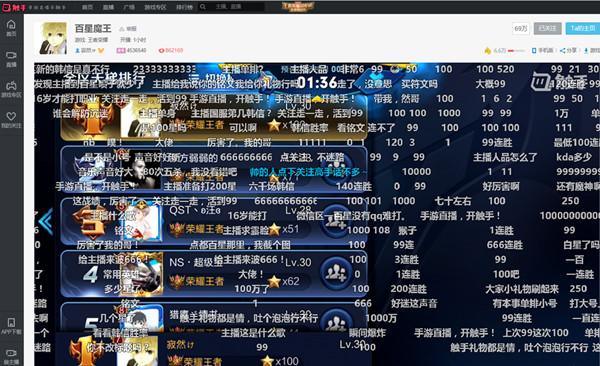The width and height of the screenshot is (600, 366).
Task: Click the share icon under follow button
Action: click(563, 51)
